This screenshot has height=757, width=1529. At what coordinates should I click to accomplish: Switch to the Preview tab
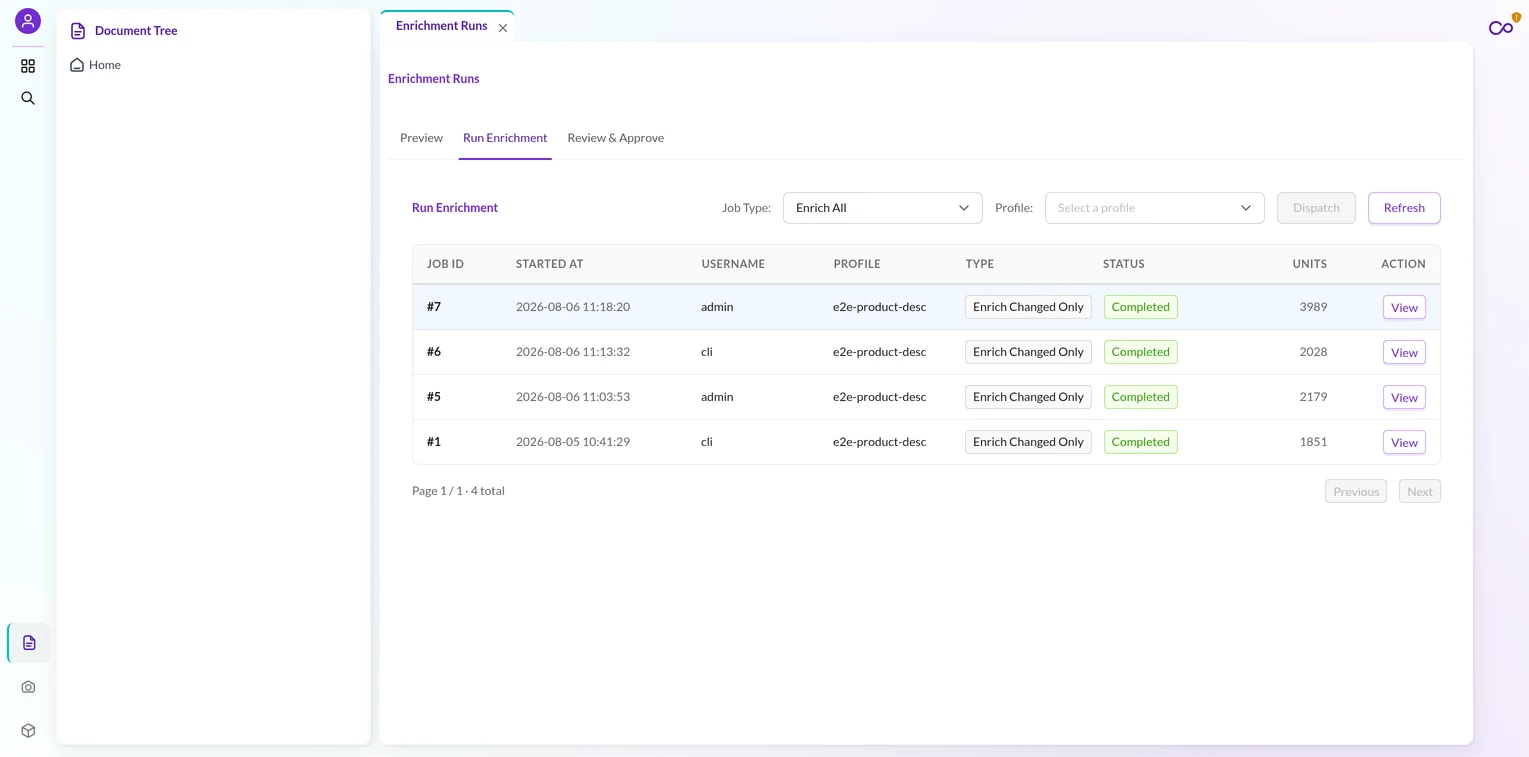[x=421, y=138]
